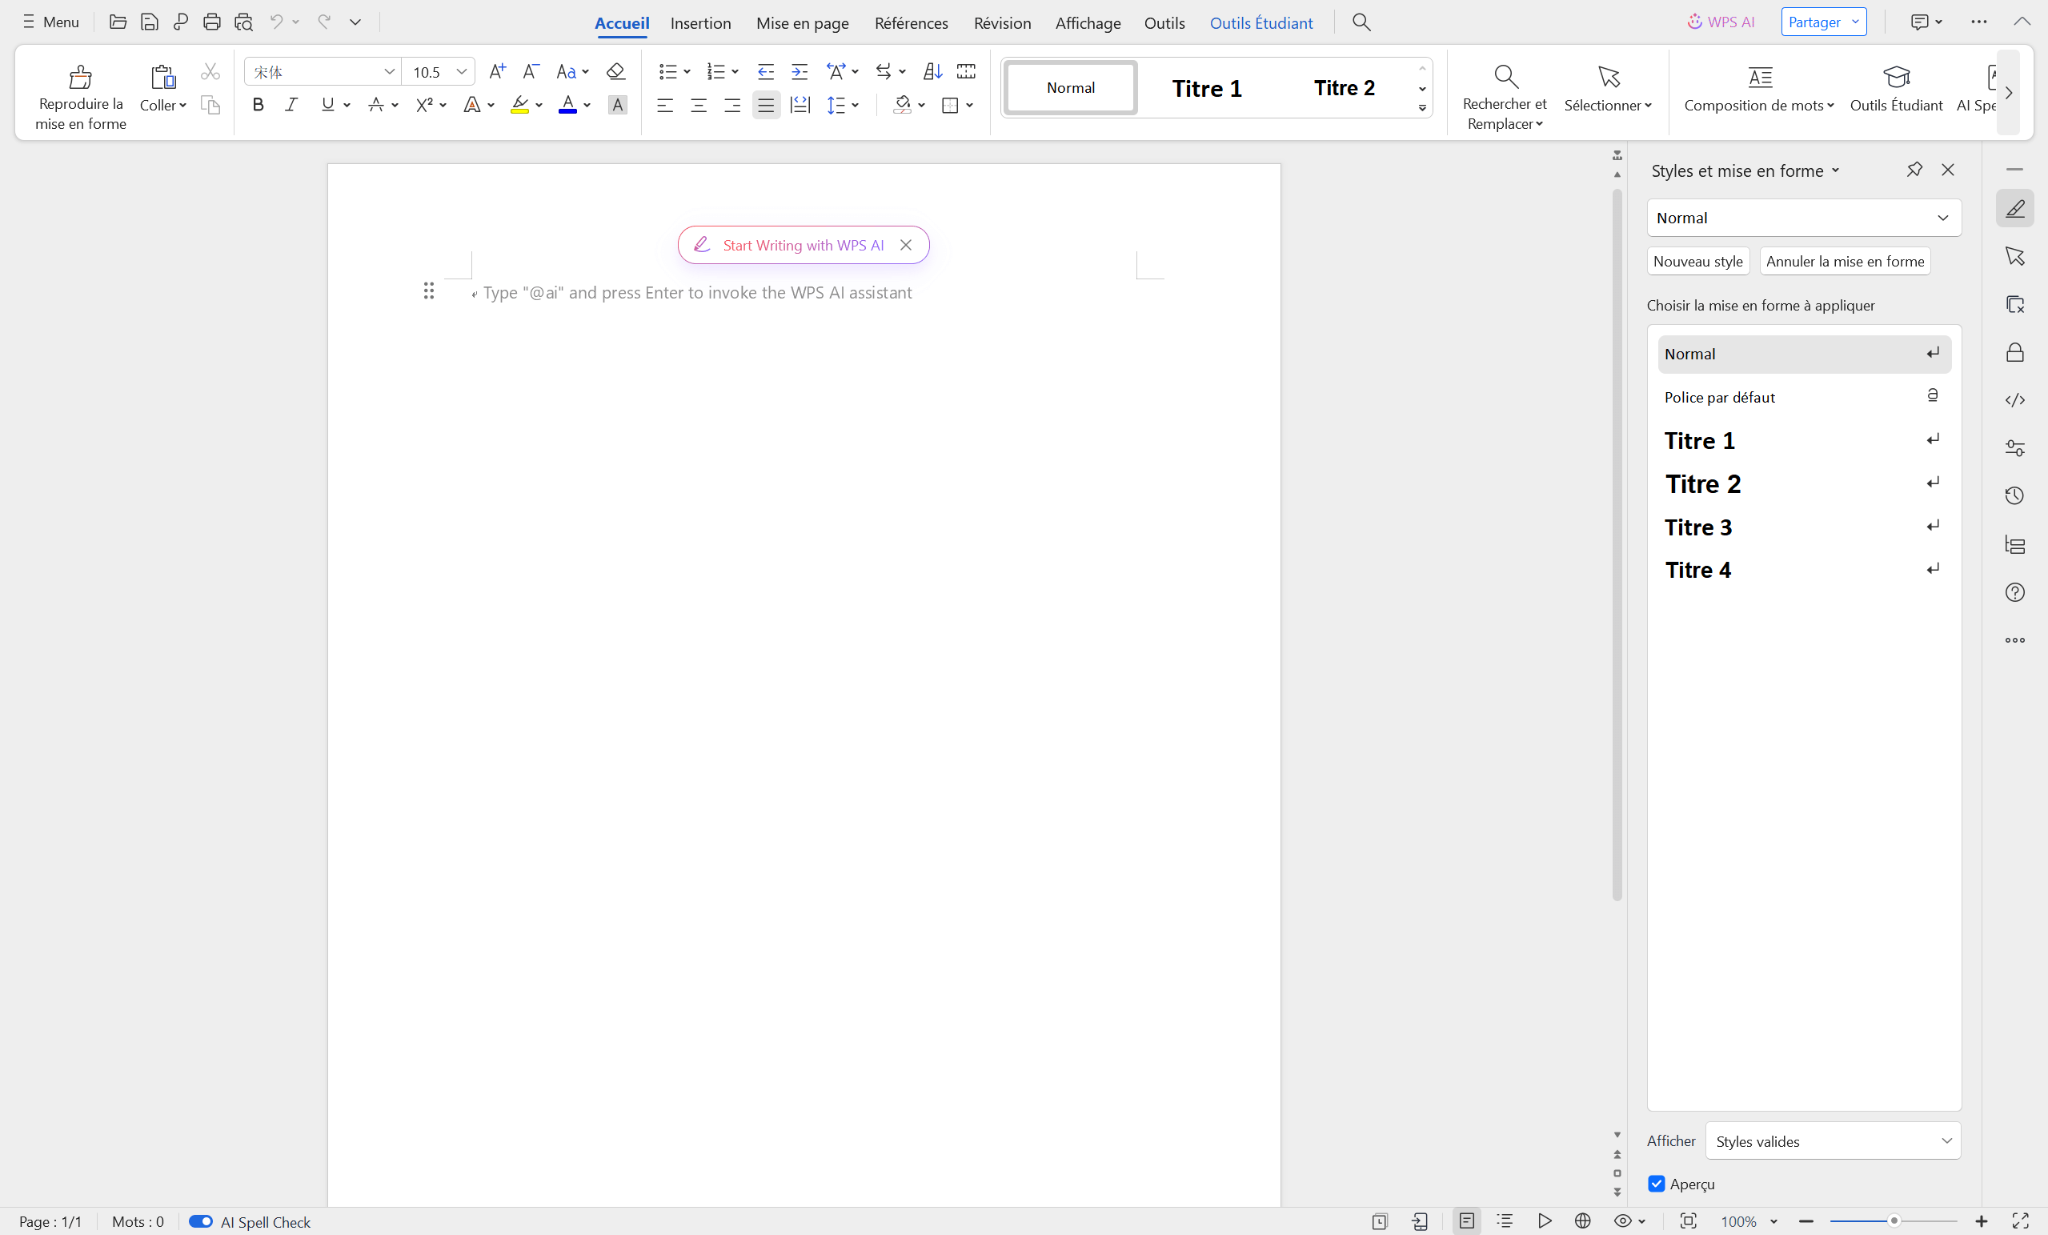Switch to the Insertion tab
This screenshot has height=1235, width=2048.
pyautogui.click(x=700, y=23)
